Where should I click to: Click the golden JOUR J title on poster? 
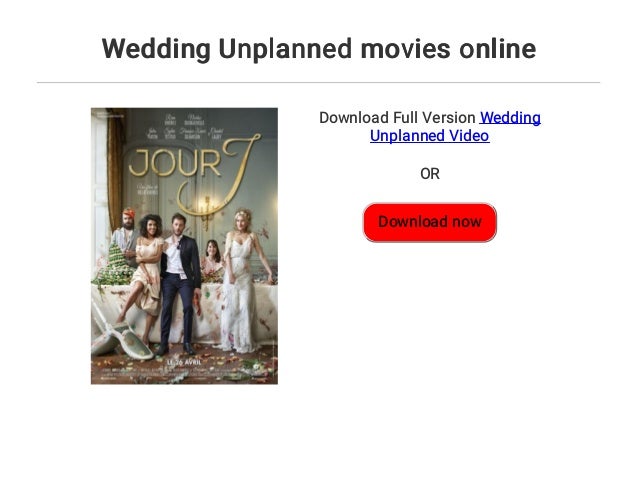[194, 171]
